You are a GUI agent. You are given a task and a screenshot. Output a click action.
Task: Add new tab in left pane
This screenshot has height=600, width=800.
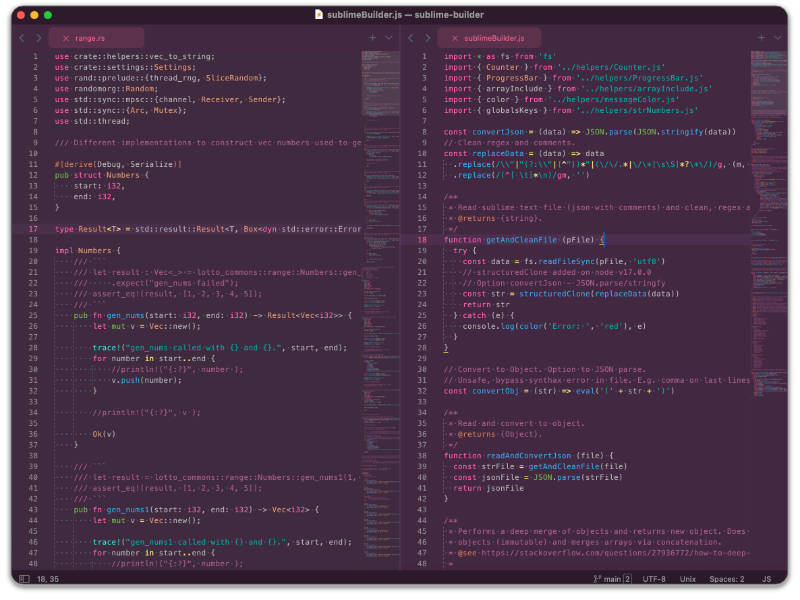pos(372,38)
